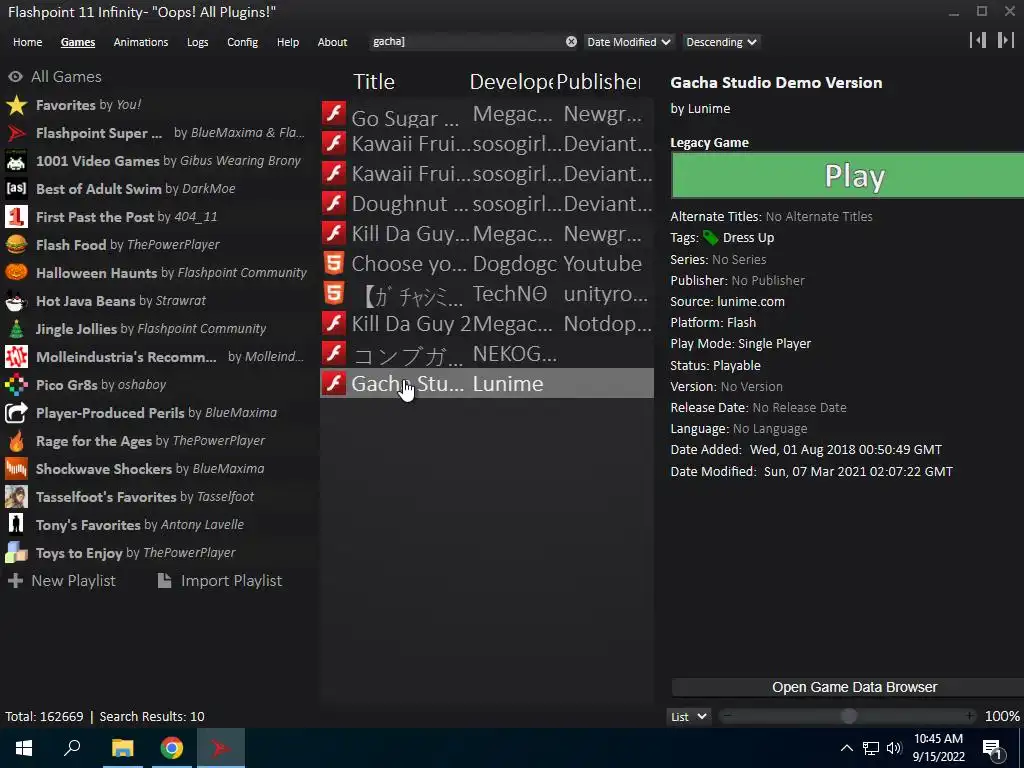
Task: Open Windows taskbar search
Action: pos(72,748)
